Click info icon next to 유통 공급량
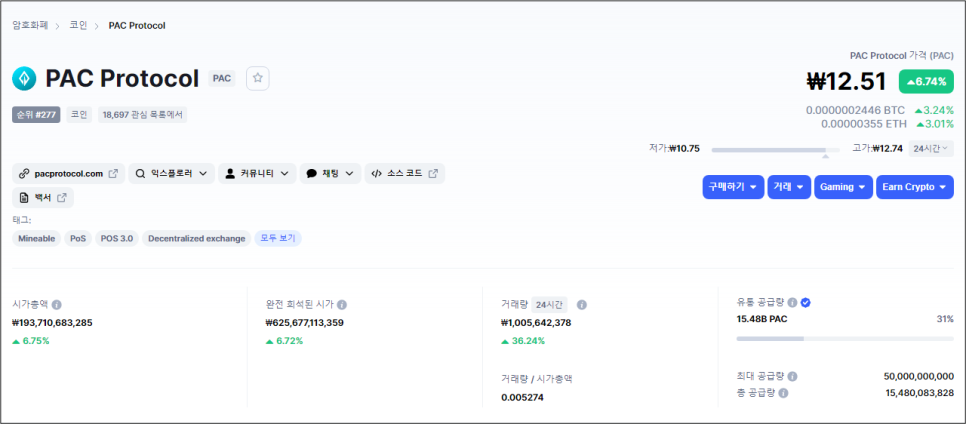Image resolution: width=966 pixels, height=424 pixels. [x=792, y=303]
